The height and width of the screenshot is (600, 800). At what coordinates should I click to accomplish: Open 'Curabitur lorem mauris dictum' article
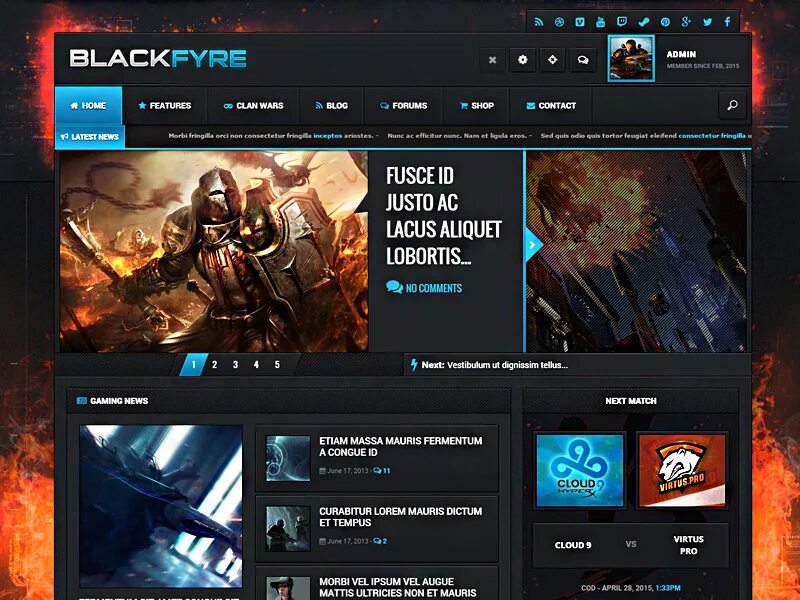pyautogui.click(x=401, y=517)
